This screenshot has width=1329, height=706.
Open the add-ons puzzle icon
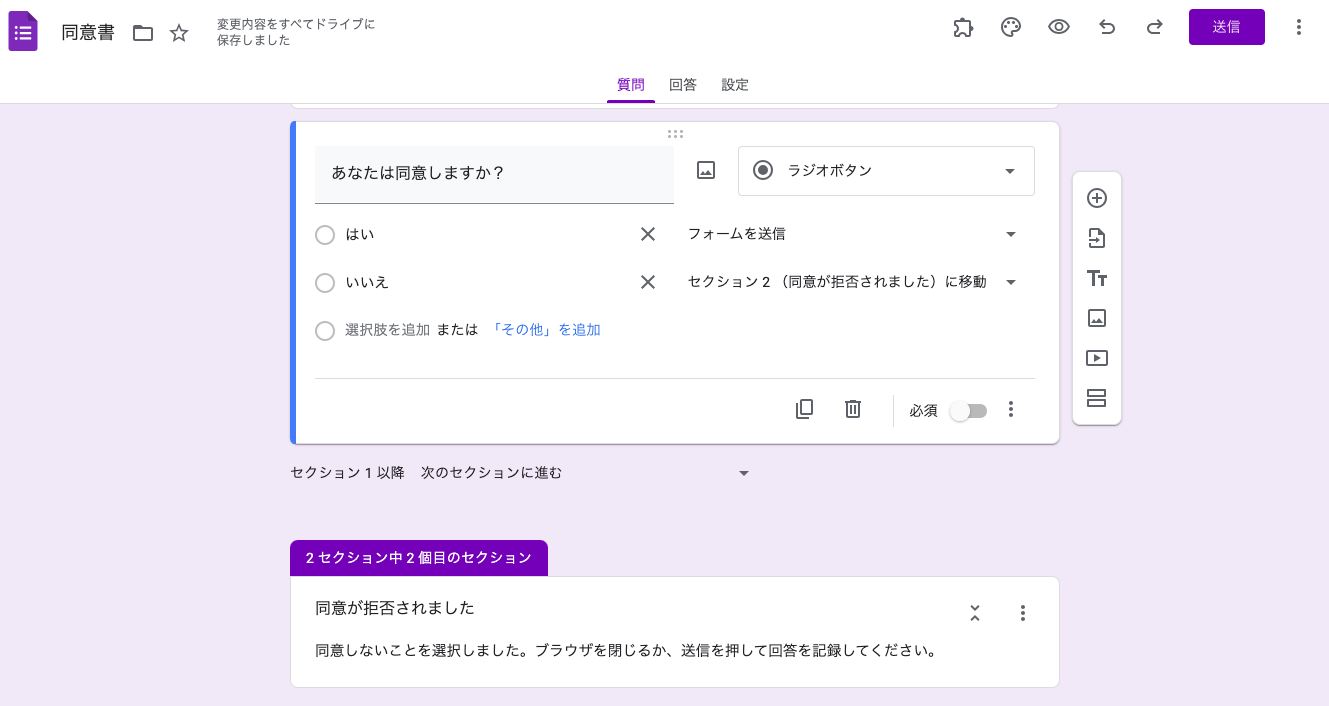point(963,27)
